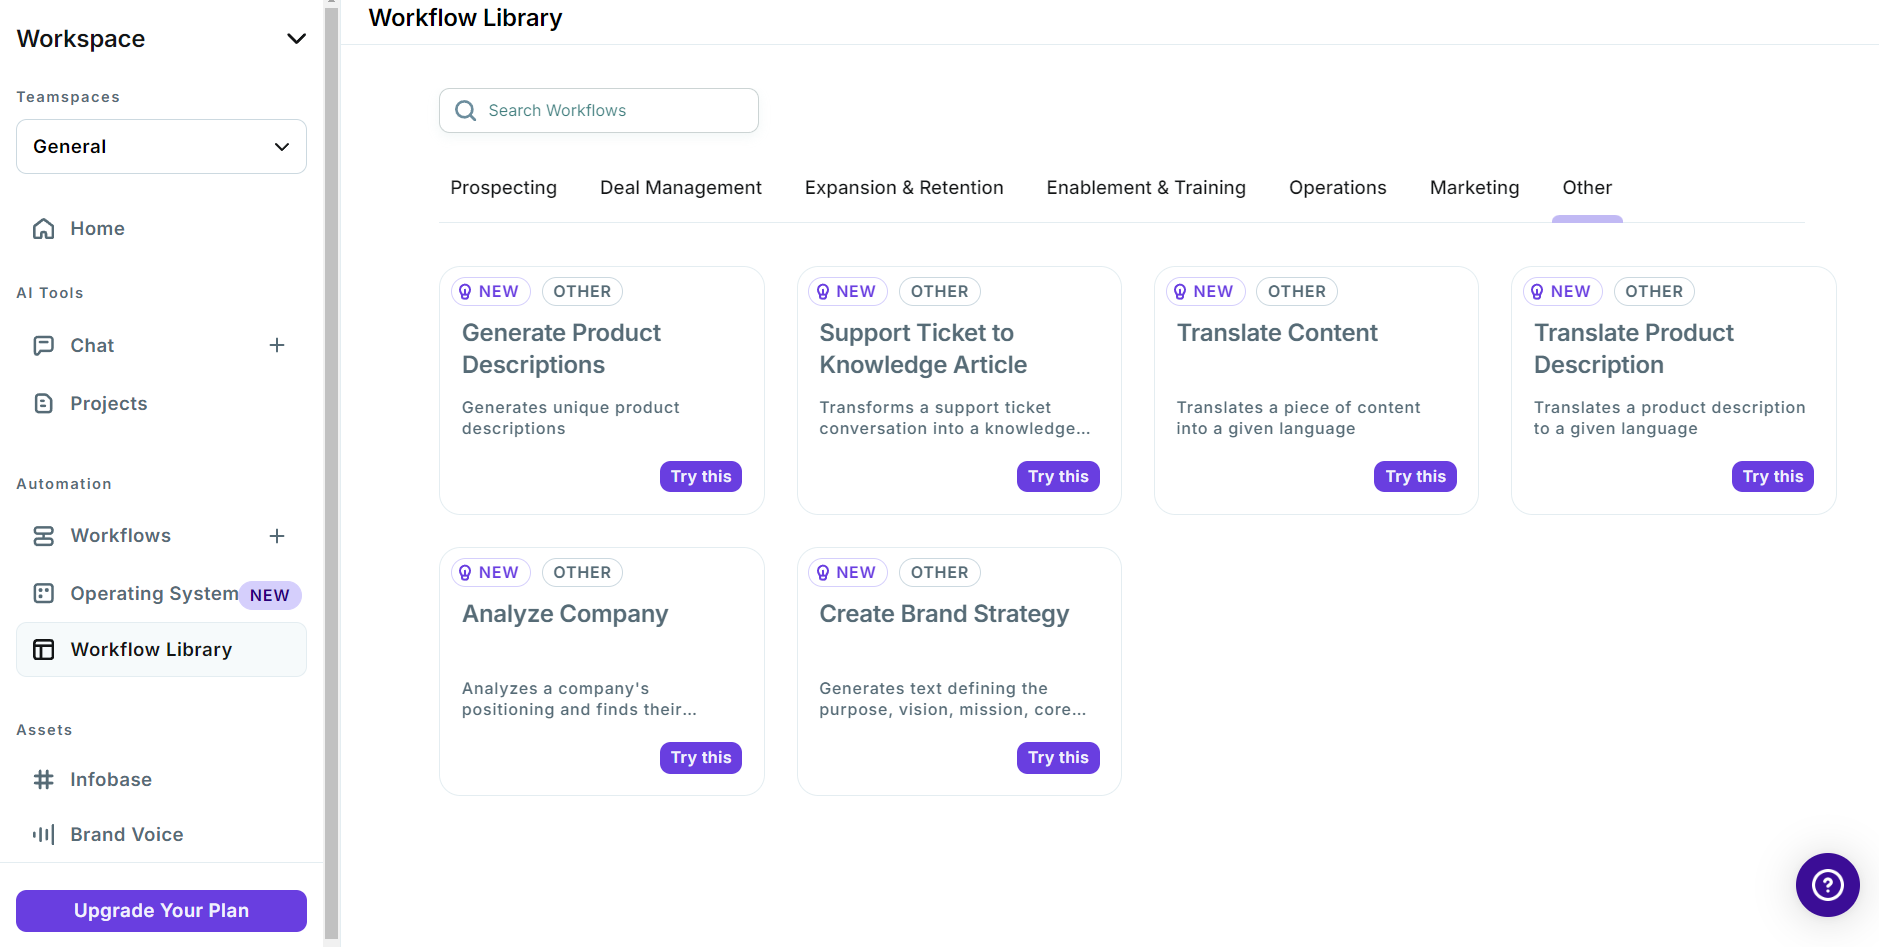
Task: Click the Brand Voice icon
Action: point(44,834)
